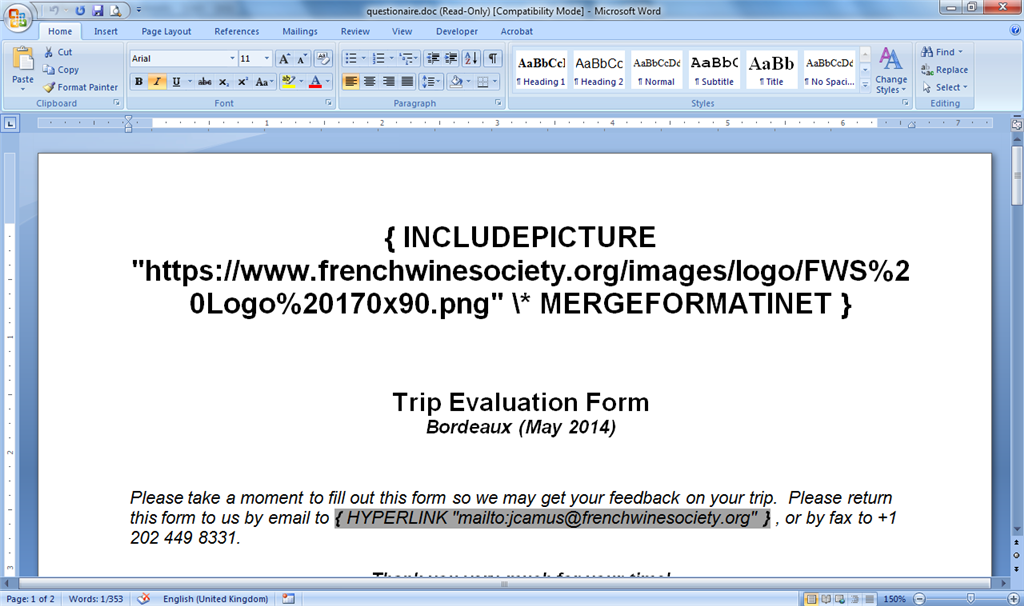Apply the Heading 1 style
This screenshot has height=606, width=1024.
[541, 69]
